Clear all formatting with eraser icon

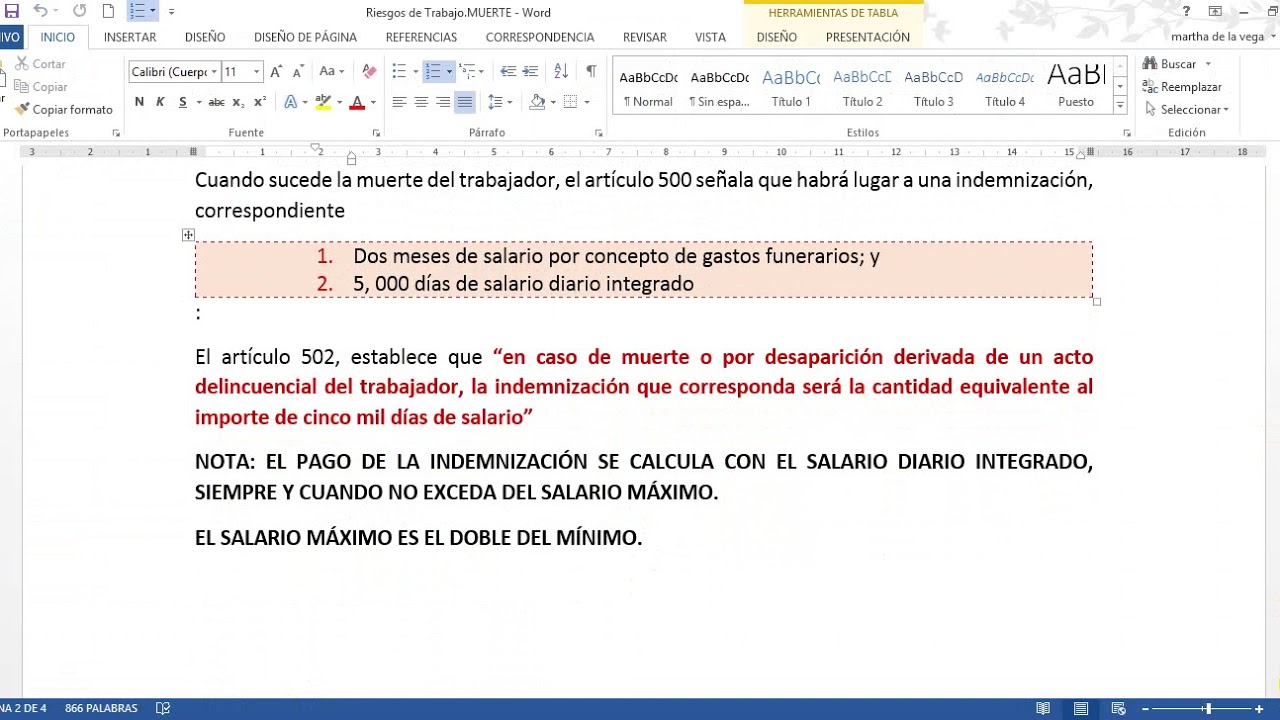pos(369,72)
